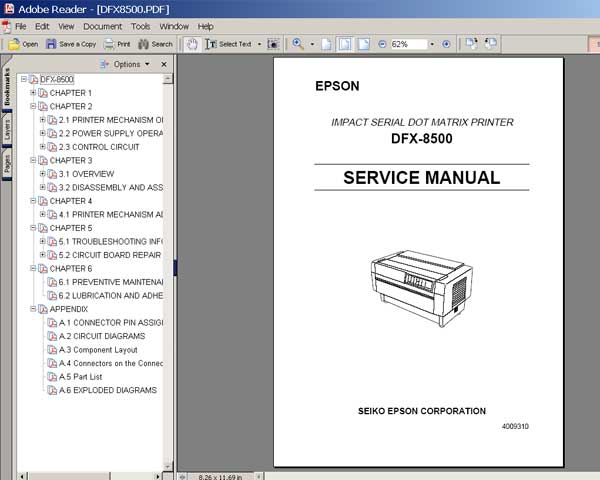Select the Hand tool
The image size is (600, 480).
(x=192, y=44)
